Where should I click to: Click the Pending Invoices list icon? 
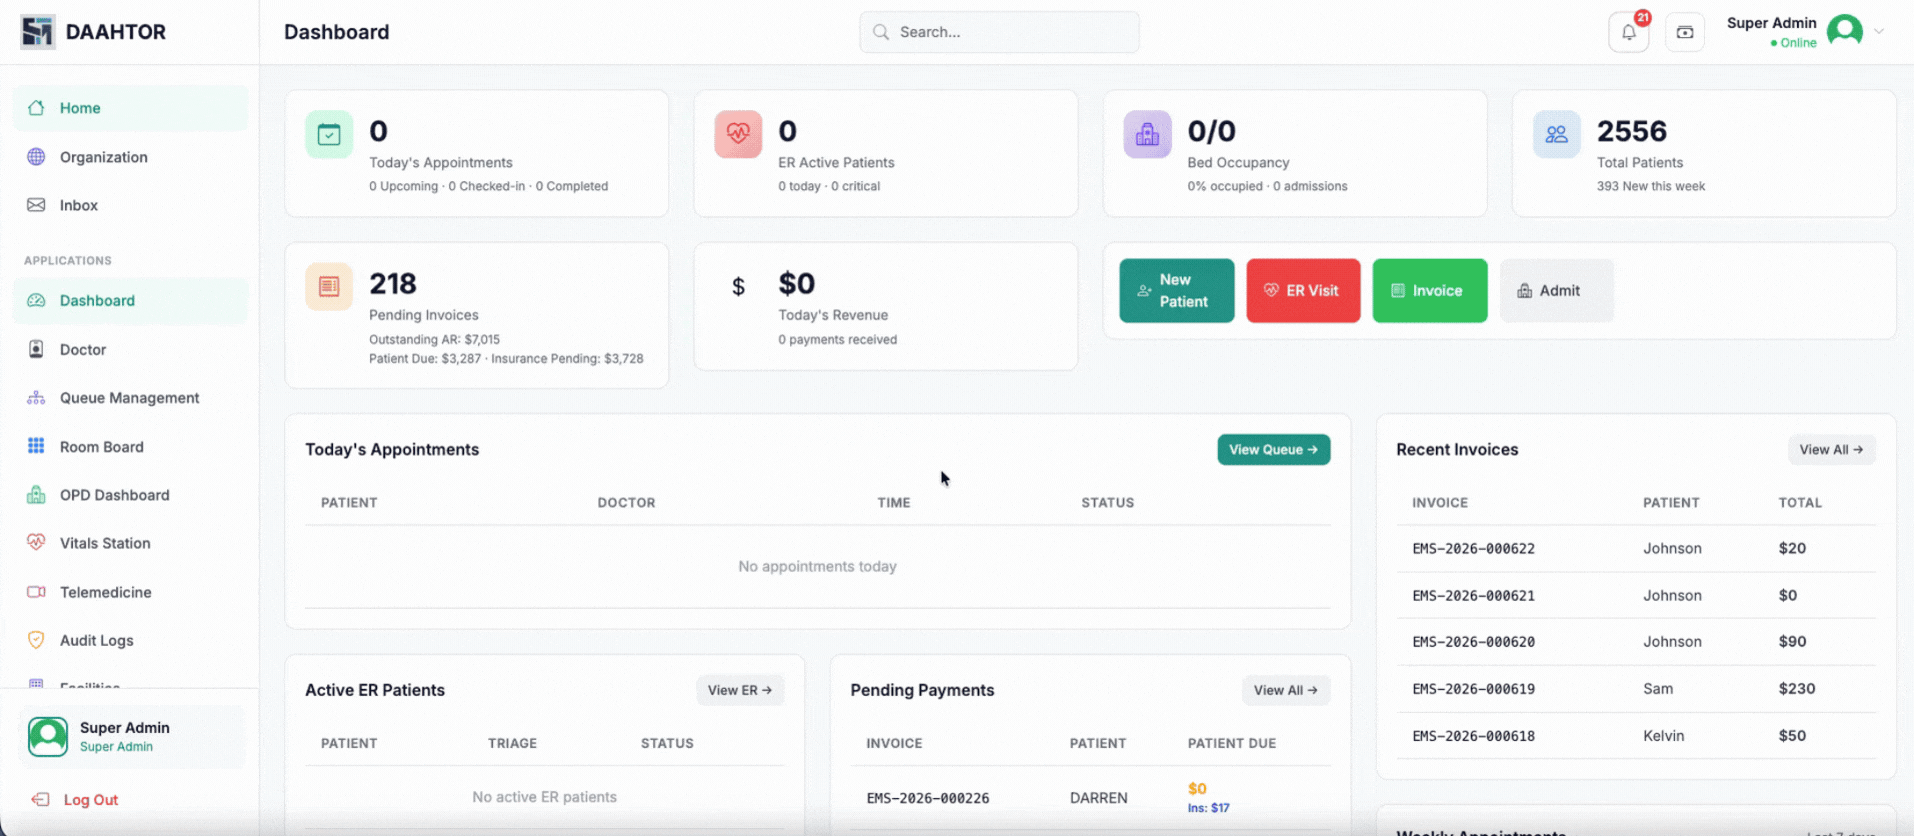coord(329,286)
